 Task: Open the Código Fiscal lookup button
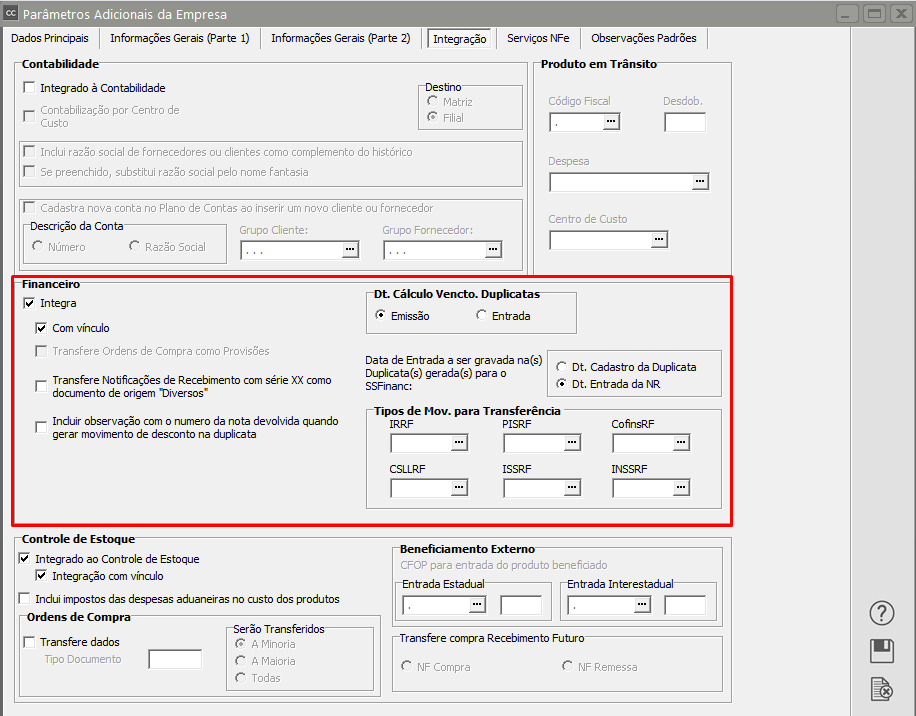611,122
